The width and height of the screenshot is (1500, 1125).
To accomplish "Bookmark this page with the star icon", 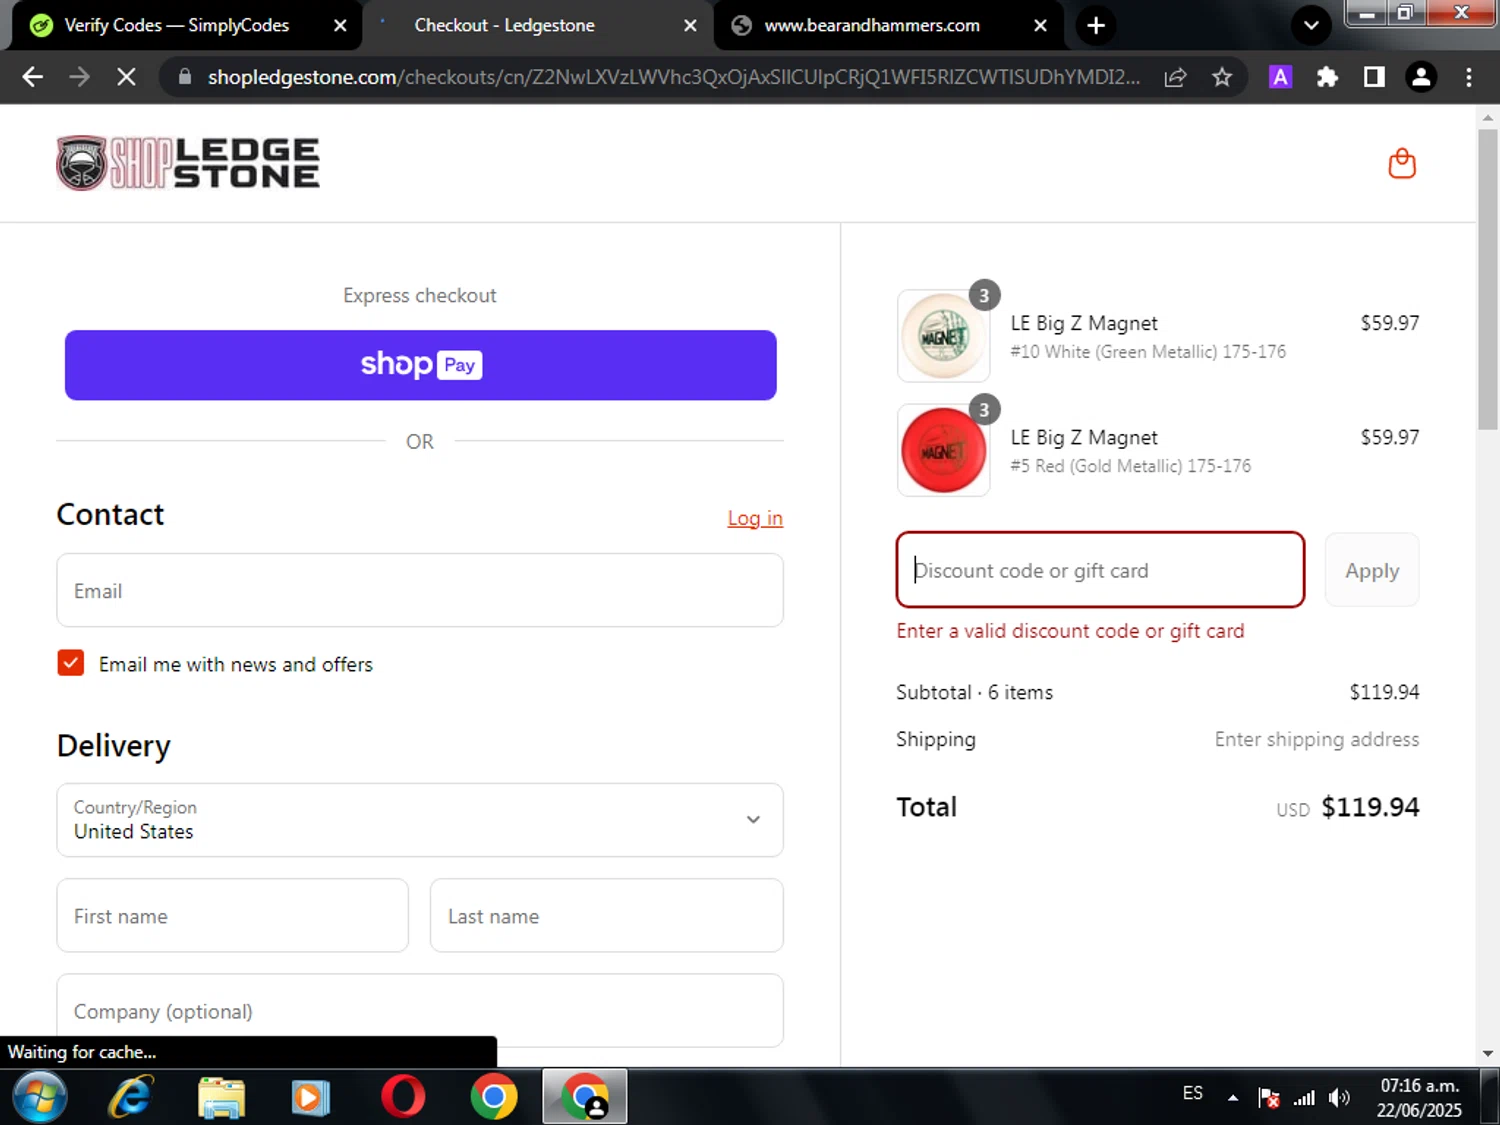I will click(1222, 77).
